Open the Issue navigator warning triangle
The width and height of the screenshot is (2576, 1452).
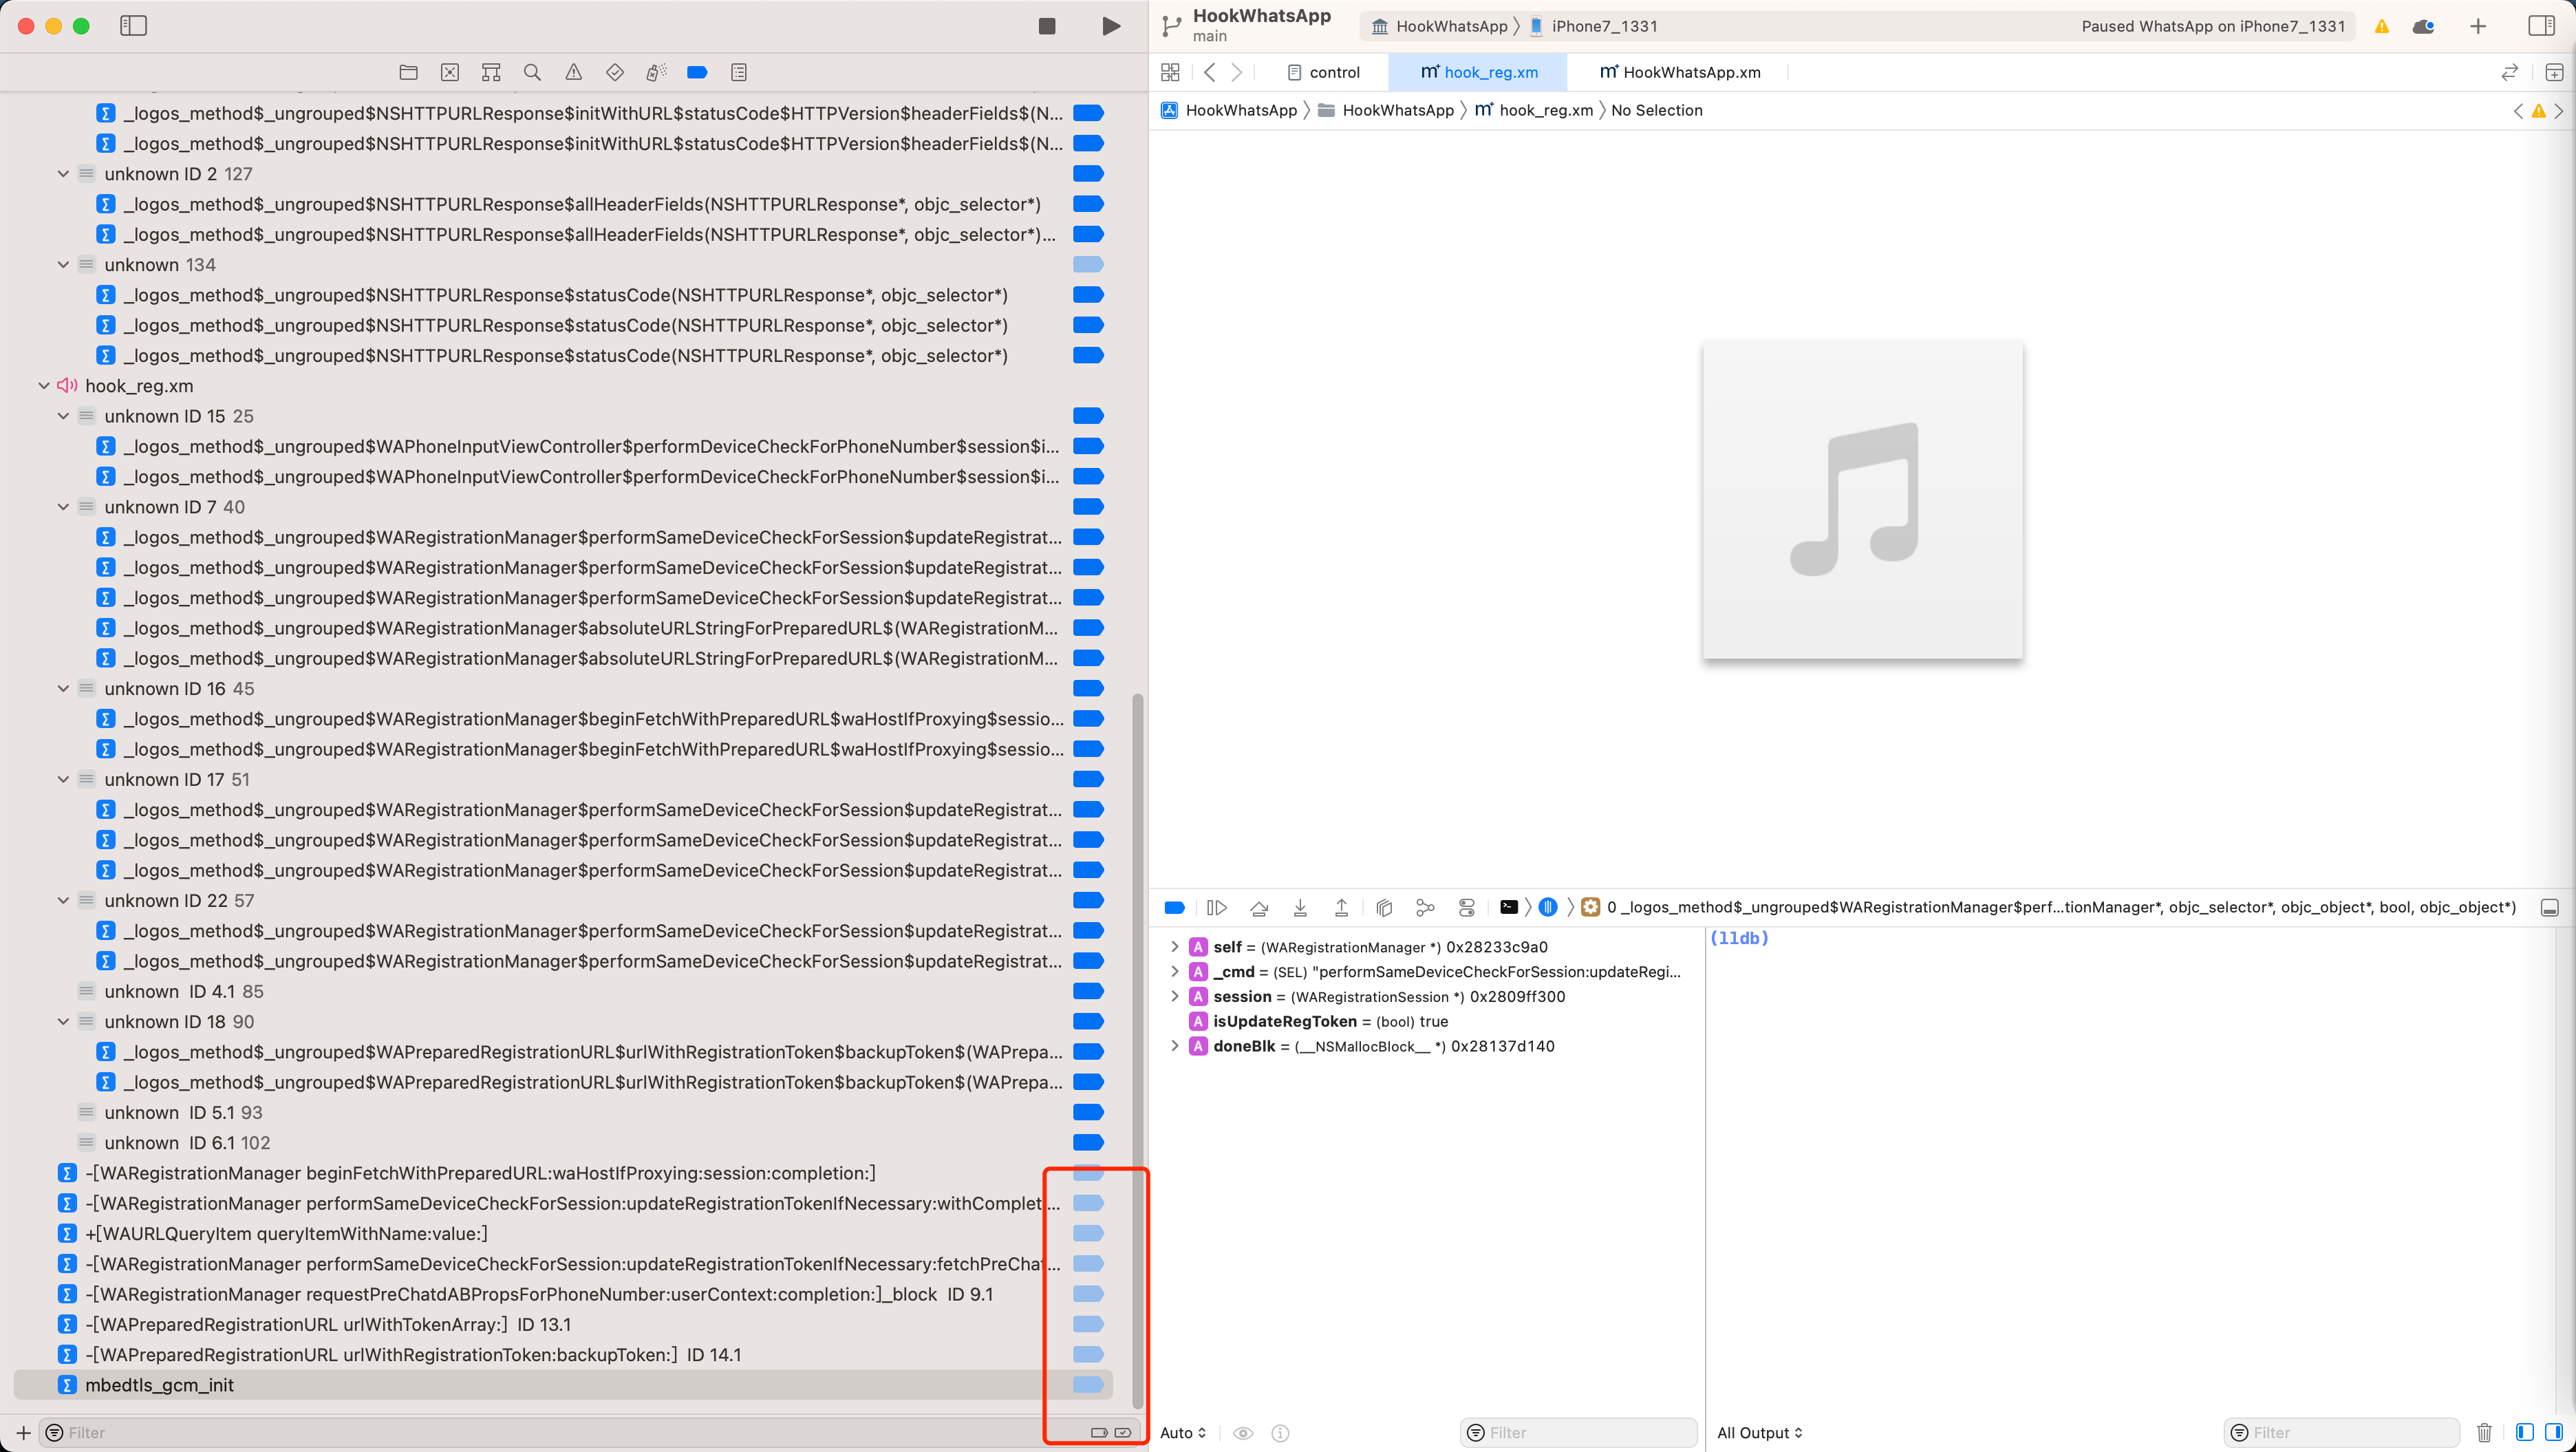pos(573,72)
